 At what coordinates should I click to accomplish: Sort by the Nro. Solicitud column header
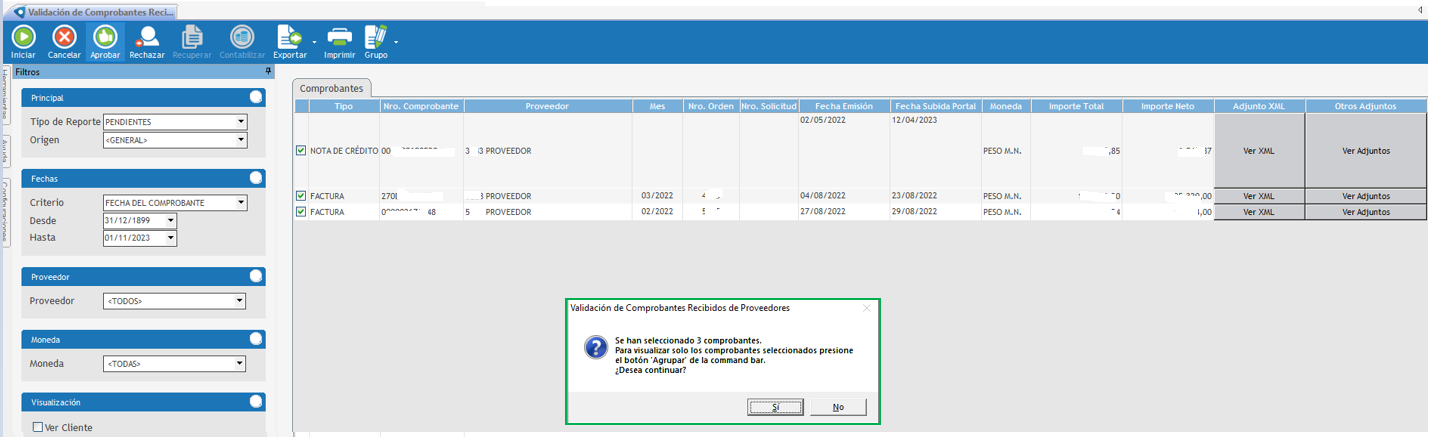tap(769, 106)
